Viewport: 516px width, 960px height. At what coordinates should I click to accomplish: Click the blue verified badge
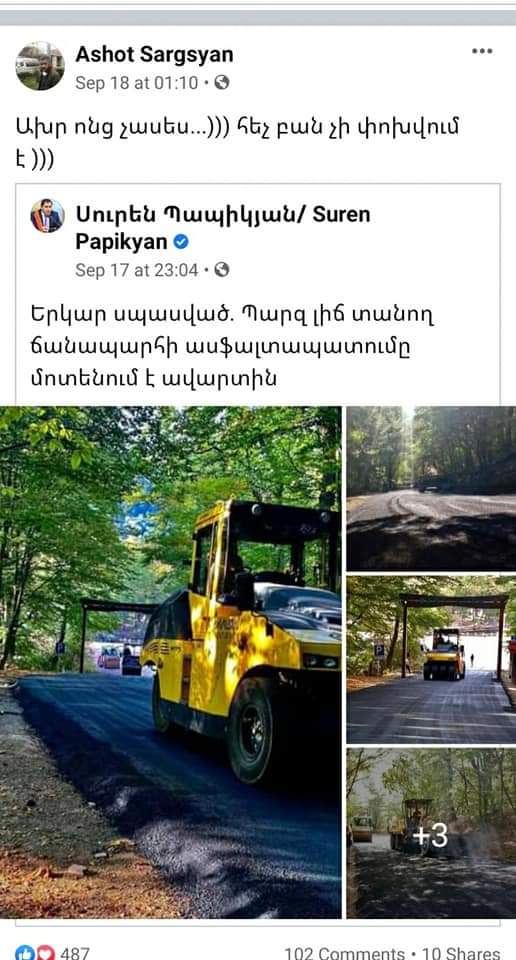181,242
